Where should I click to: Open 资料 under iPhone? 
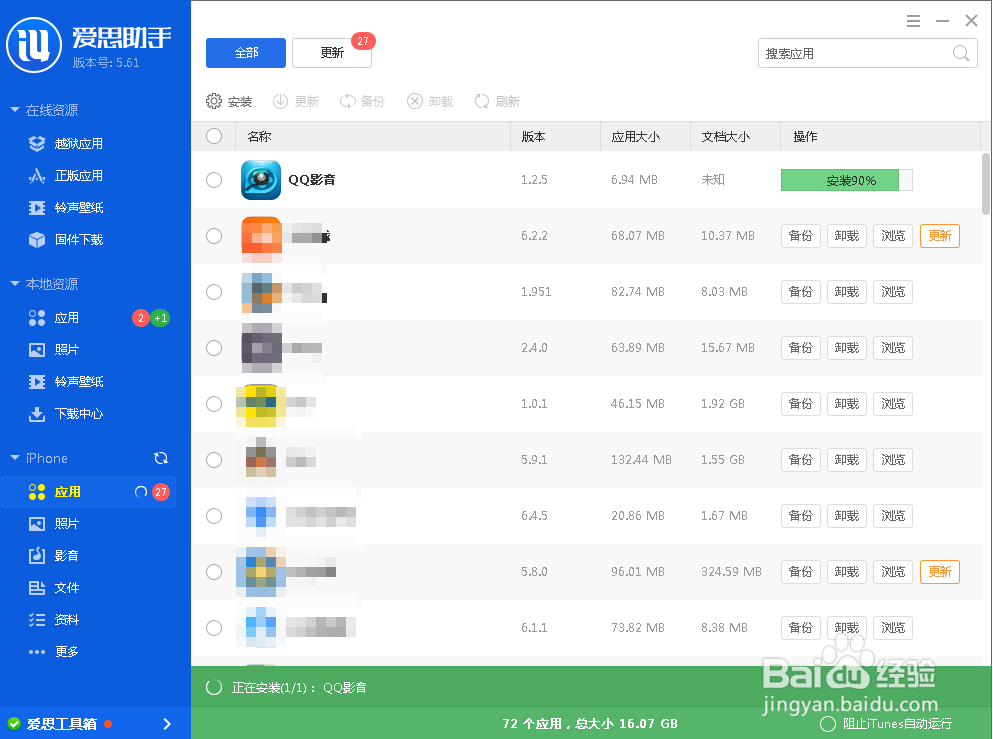tap(54, 620)
